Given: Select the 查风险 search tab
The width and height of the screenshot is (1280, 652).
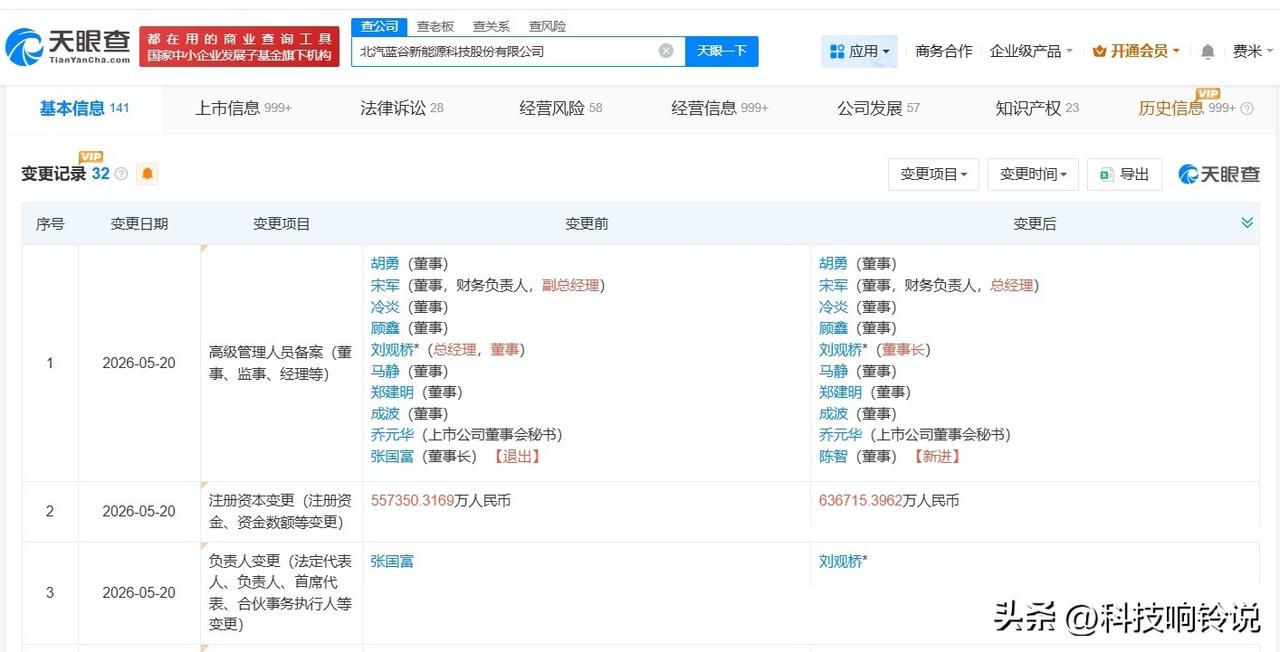Looking at the screenshot, I should [547, 26].
